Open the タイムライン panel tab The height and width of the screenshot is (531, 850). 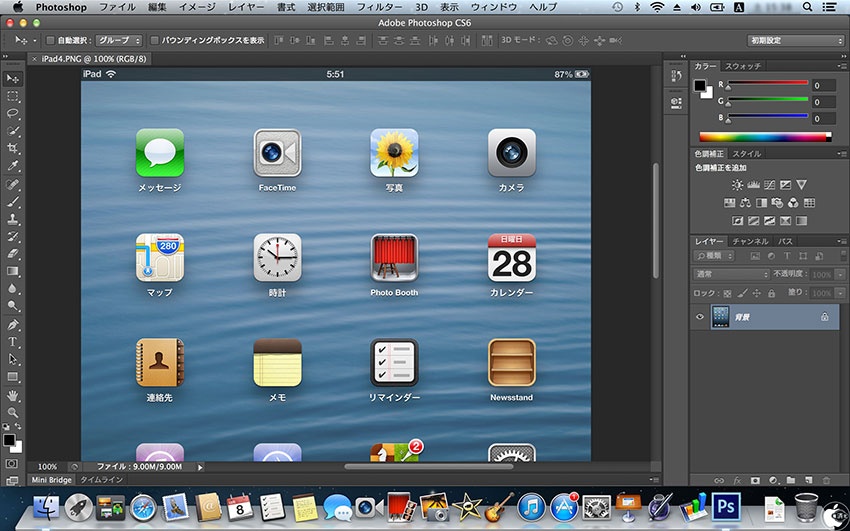(101, 480)
